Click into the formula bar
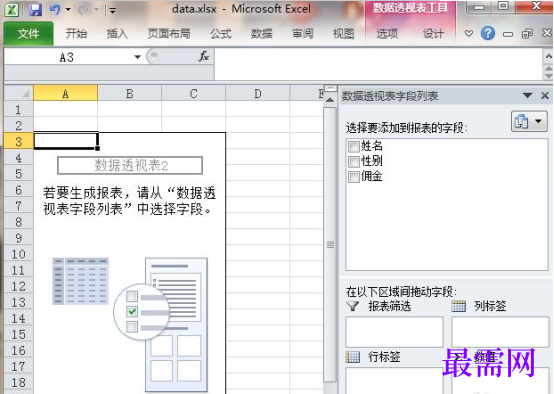This screenshot has height=394, width=554. tap(378, 64)
